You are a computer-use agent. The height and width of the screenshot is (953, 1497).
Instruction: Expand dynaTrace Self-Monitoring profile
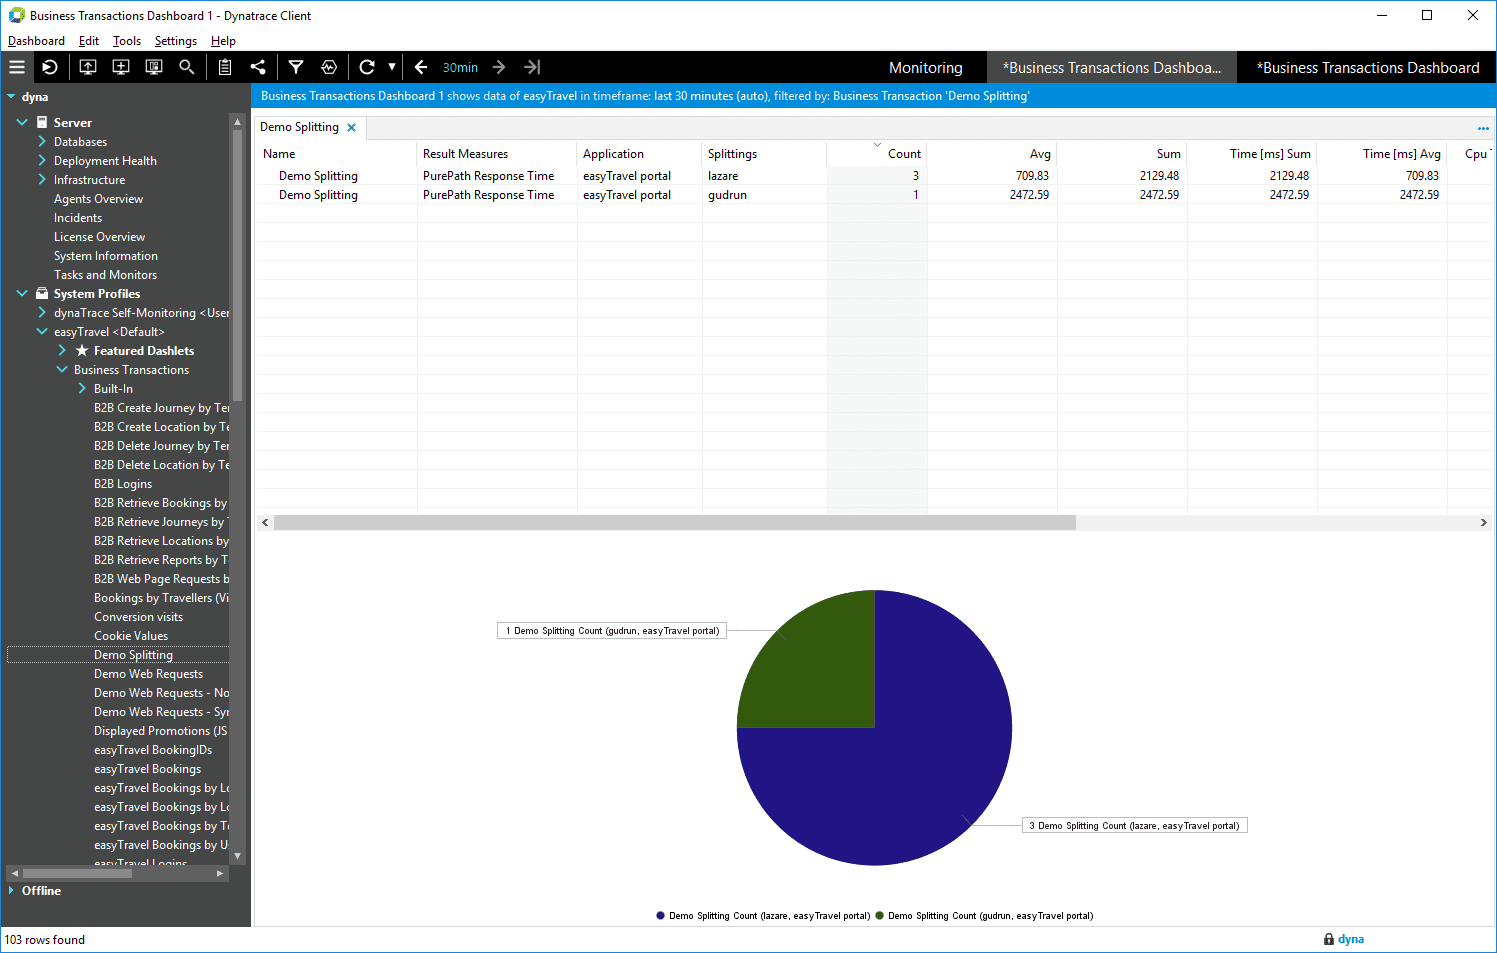click(x=42, y=312)
